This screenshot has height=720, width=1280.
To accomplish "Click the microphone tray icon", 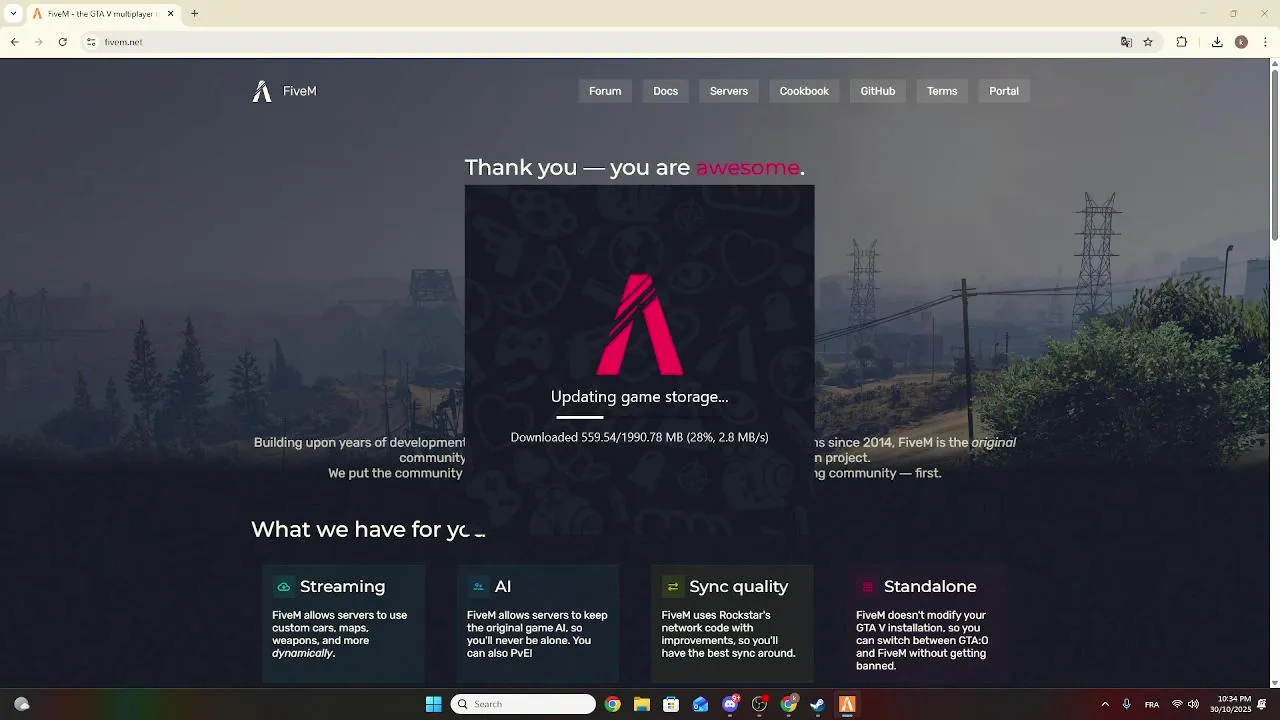I will tap(1127, 704).
